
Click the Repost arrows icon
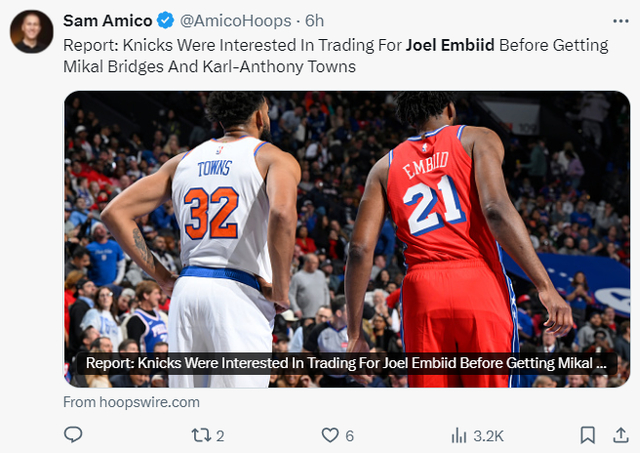pos(200,435)
